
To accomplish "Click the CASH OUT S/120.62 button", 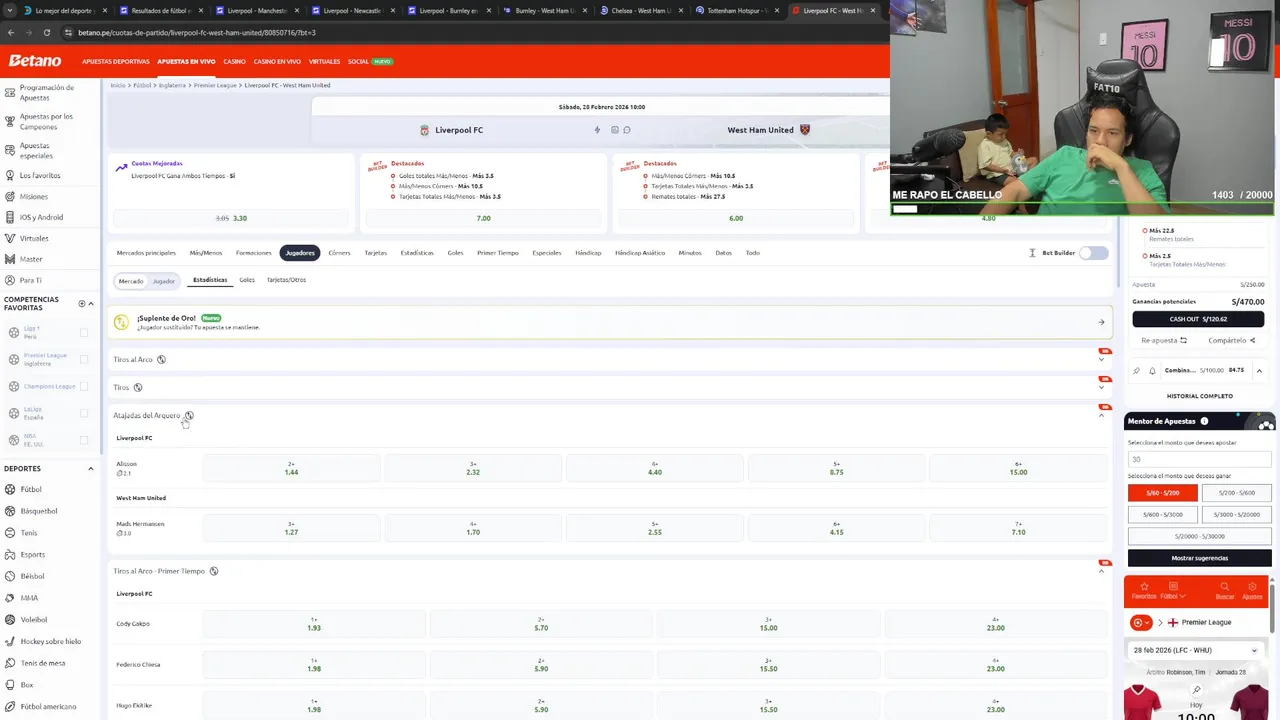I will (1198, 319).
